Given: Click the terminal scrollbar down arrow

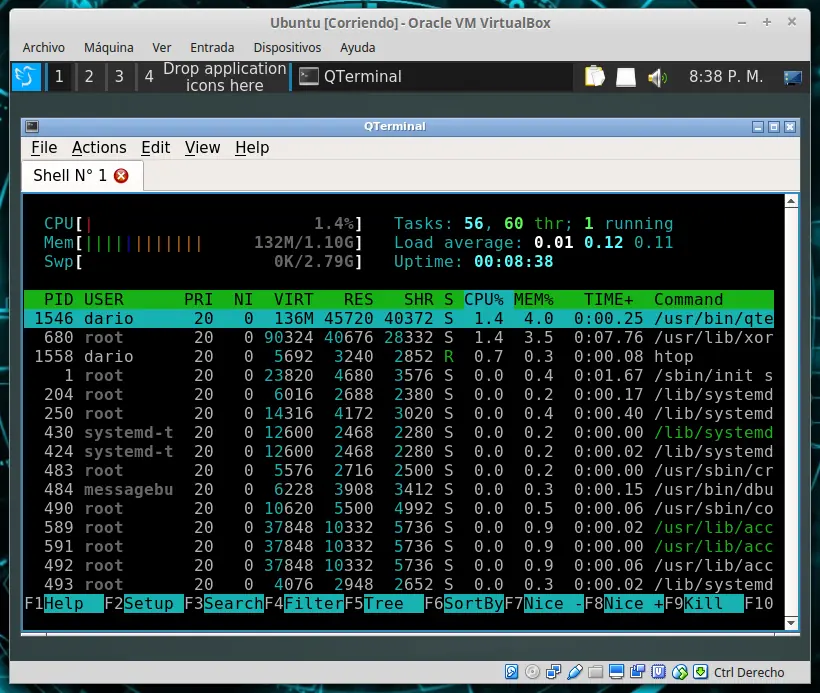Looking at the screenshot, I should (791, 623).
